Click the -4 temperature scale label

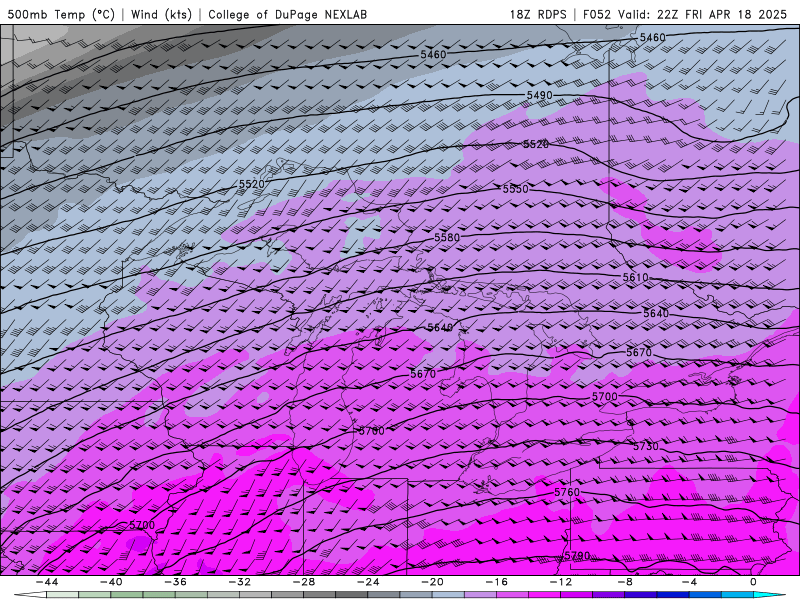[689, 582]
